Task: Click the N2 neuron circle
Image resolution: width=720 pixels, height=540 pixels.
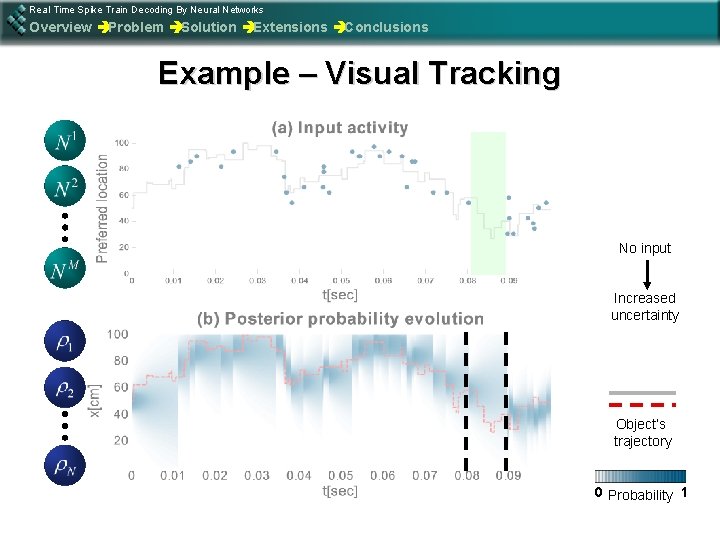Action: (65, 186)
